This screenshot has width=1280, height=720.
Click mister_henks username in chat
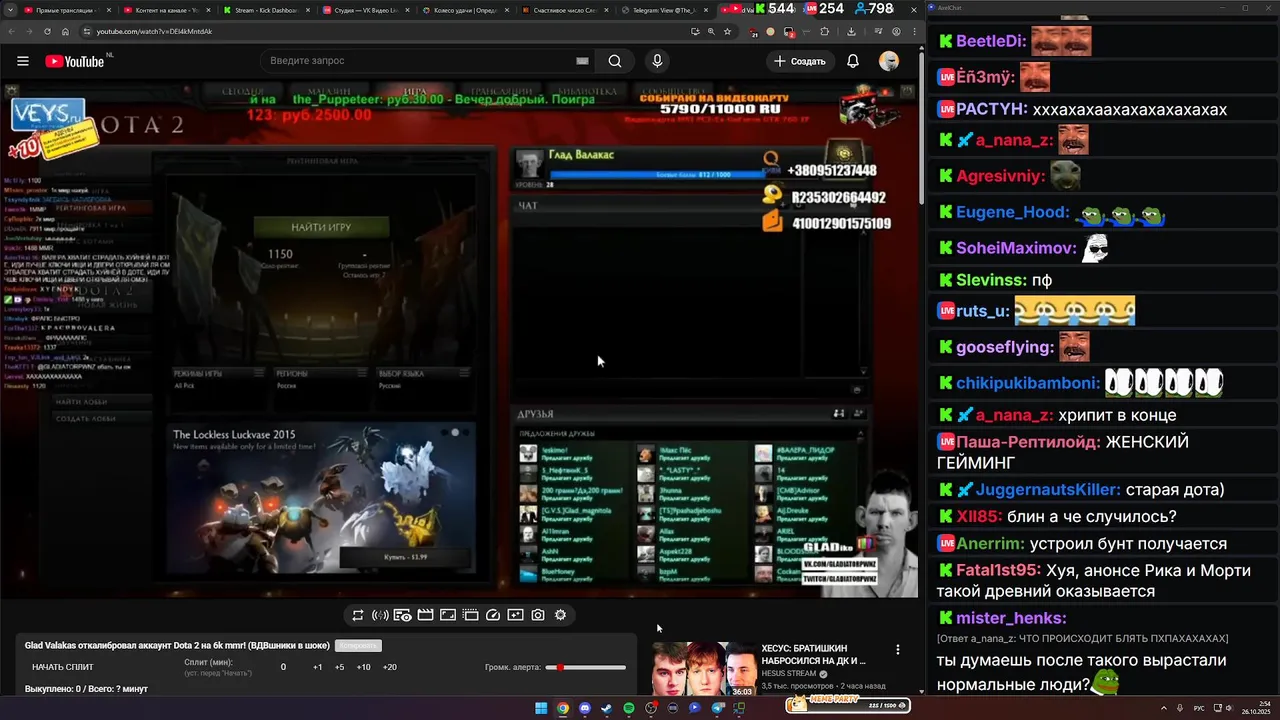click(1011, 619)
